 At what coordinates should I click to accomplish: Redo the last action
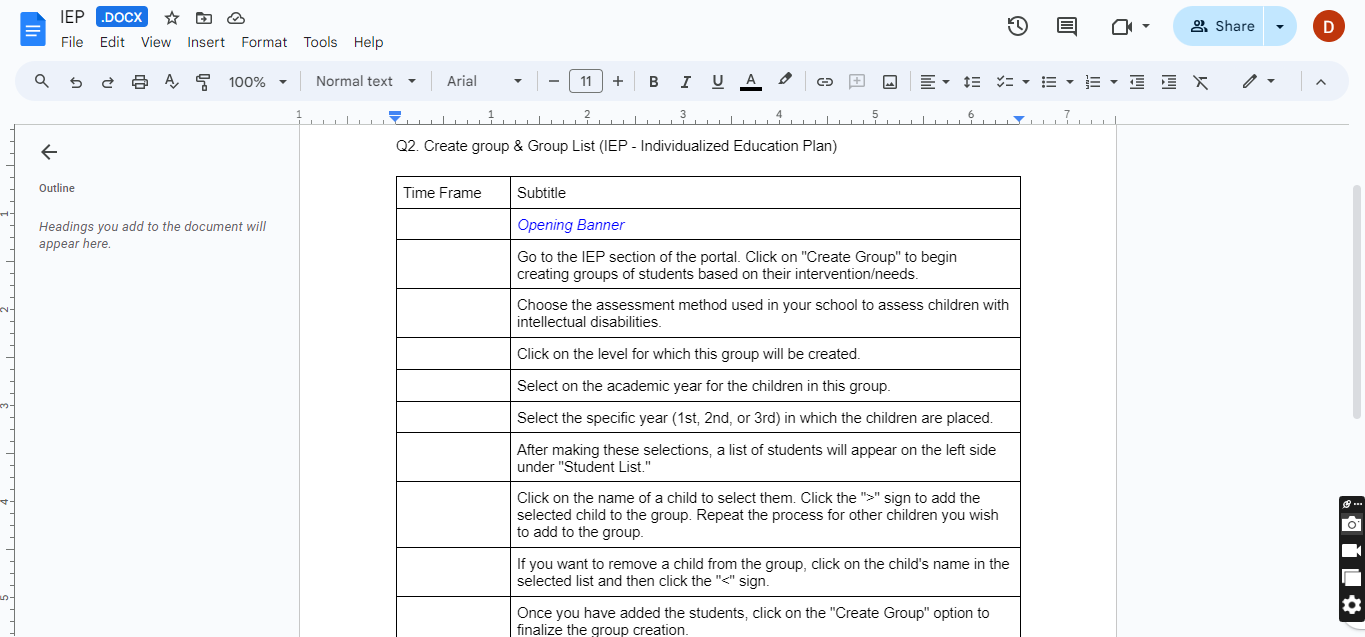coord(107,82)
